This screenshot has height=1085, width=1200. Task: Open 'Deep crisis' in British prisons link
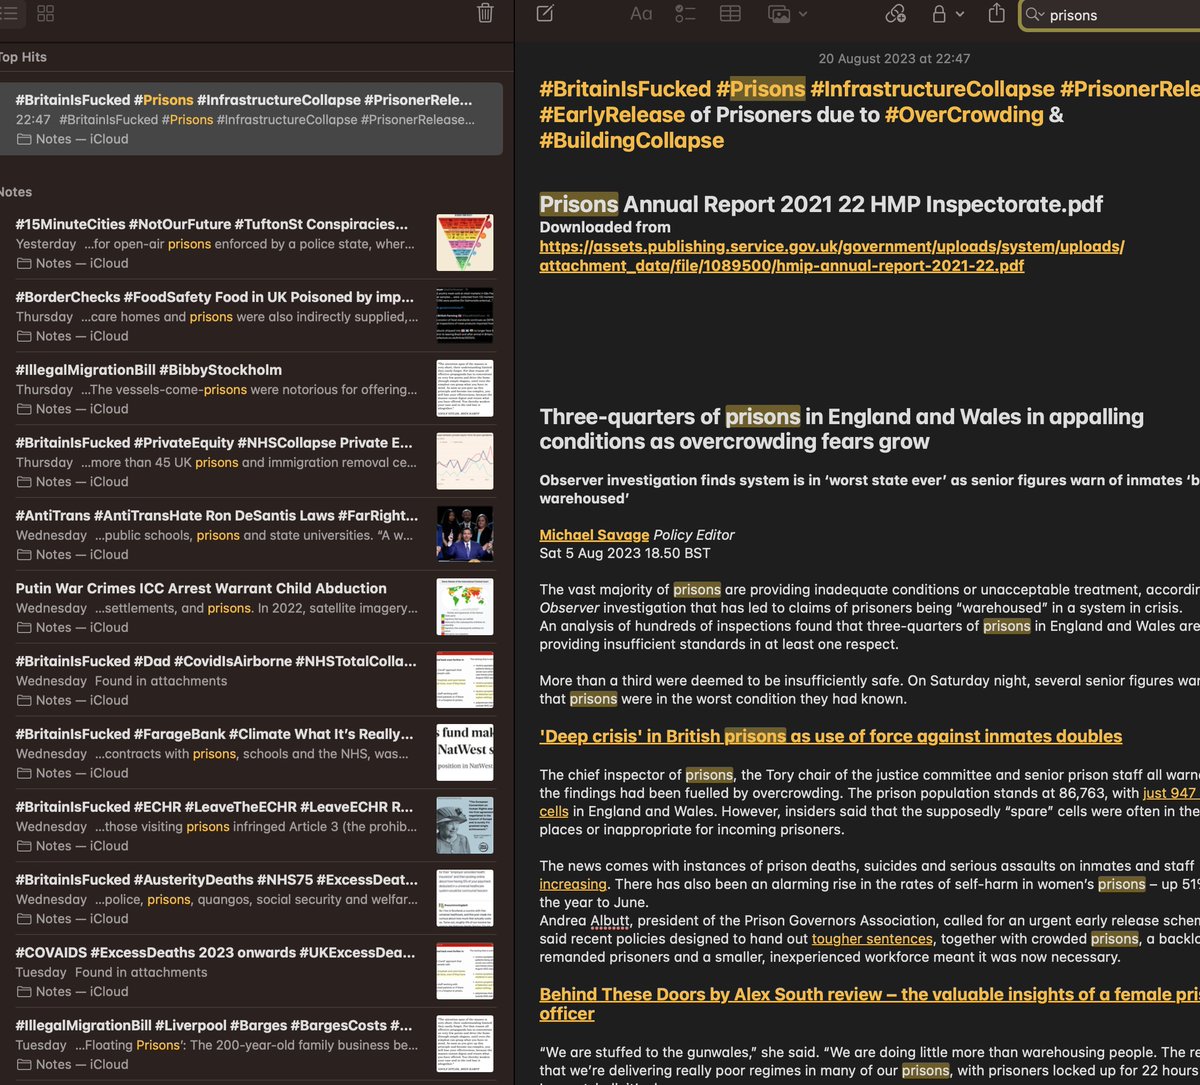[831, 737]
